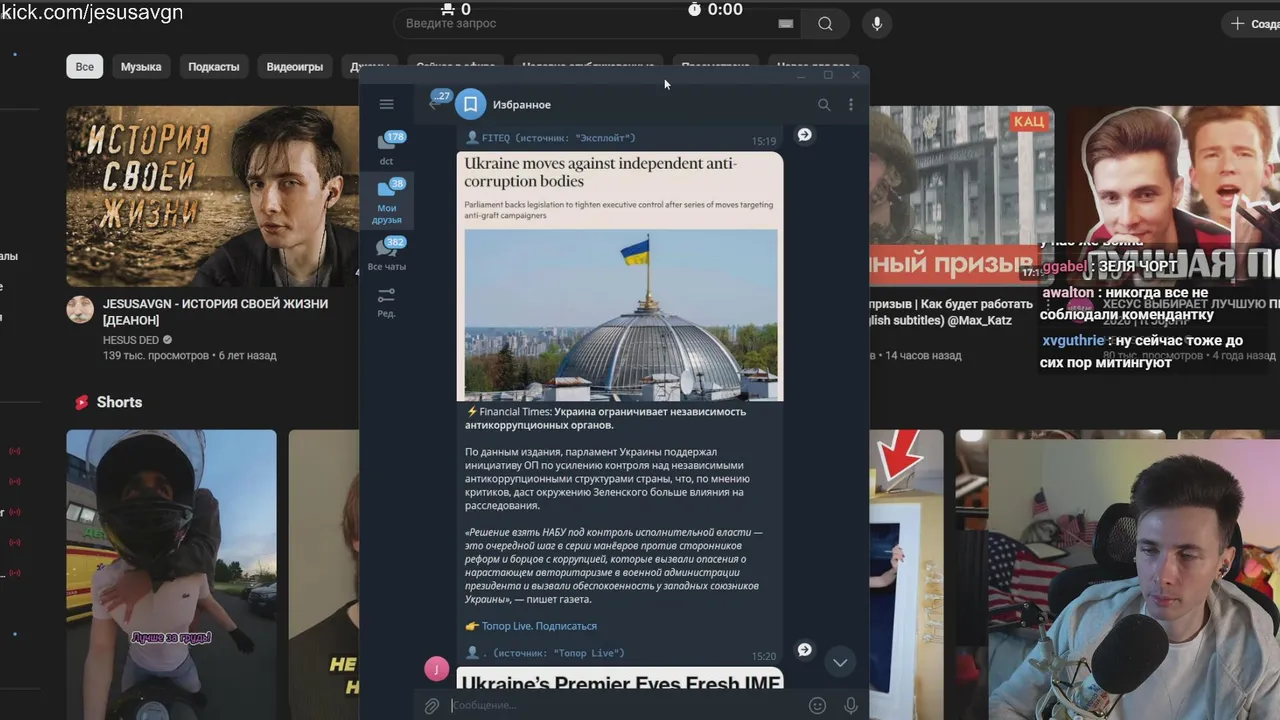1280x720 pixels.
Task: Maximize the Telegram window
Action: (x=828, y=75)
